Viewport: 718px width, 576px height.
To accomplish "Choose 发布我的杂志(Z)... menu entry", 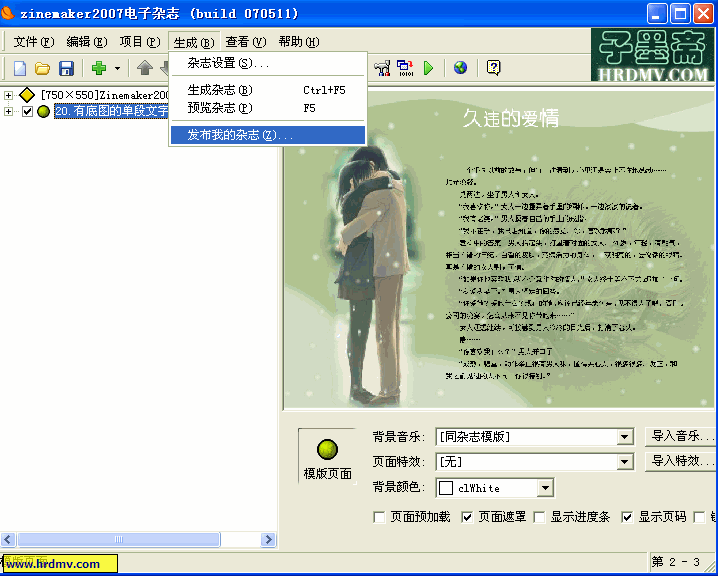I will 268,135.
